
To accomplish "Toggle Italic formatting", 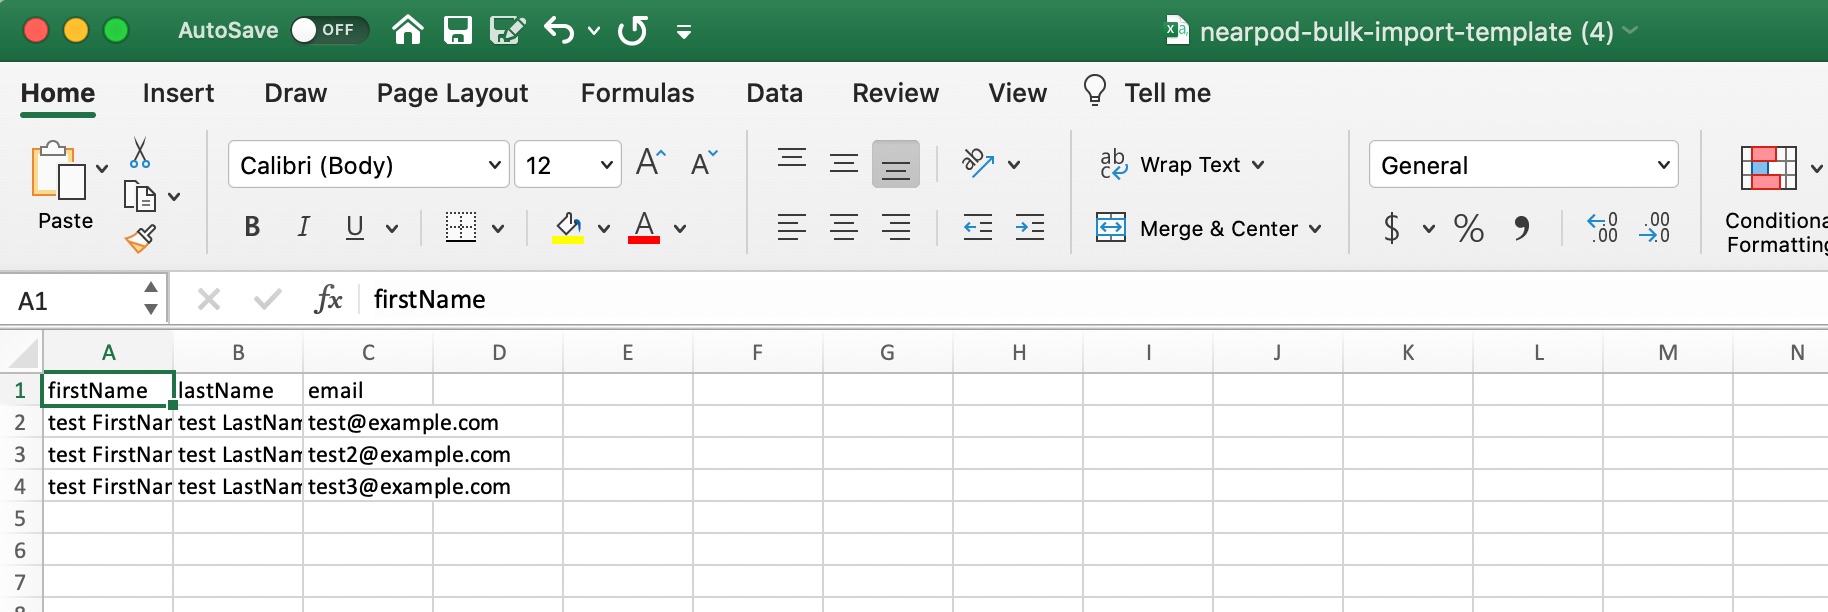I will click(303, 228).
